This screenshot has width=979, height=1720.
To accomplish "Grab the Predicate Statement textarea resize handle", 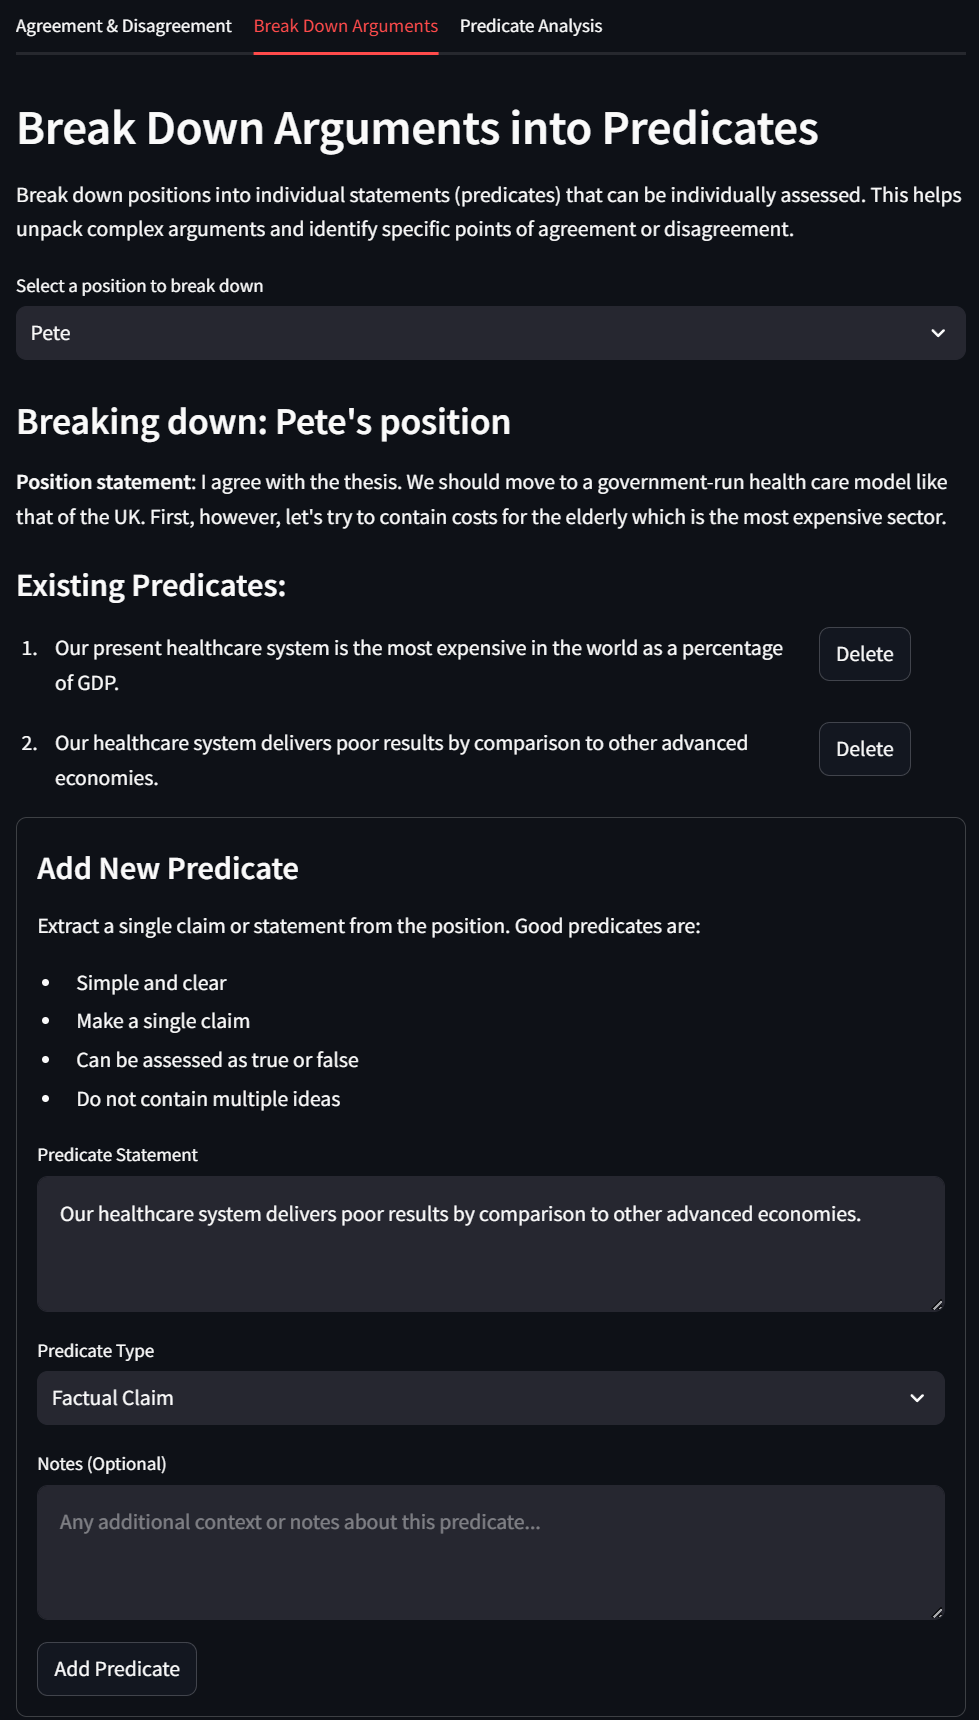I will point(937,1304).
